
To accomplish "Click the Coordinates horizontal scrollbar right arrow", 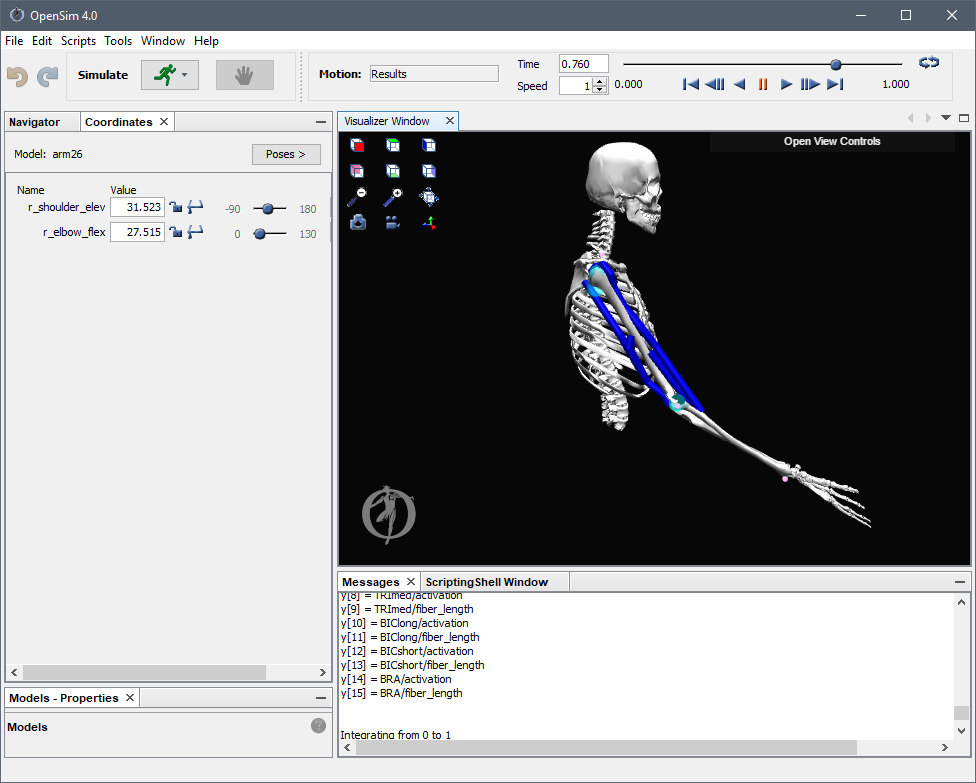I will (322, 672).
